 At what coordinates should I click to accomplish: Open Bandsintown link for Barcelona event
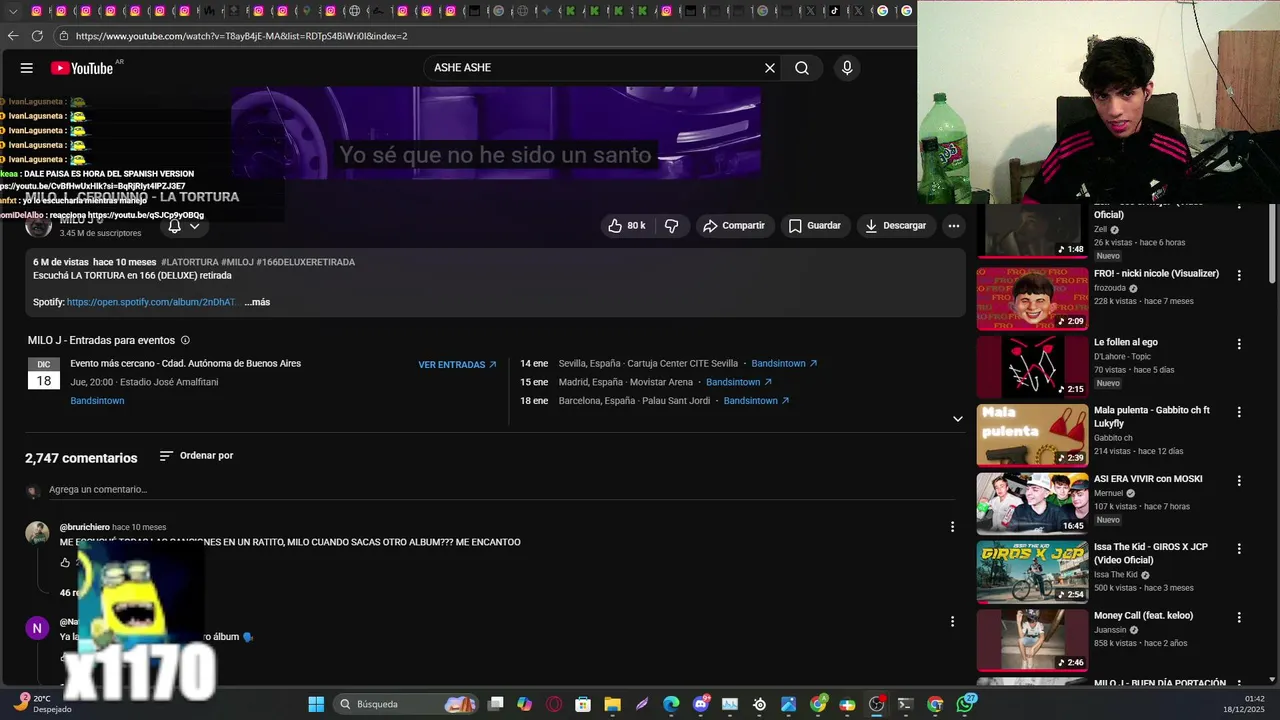point(756,401)
